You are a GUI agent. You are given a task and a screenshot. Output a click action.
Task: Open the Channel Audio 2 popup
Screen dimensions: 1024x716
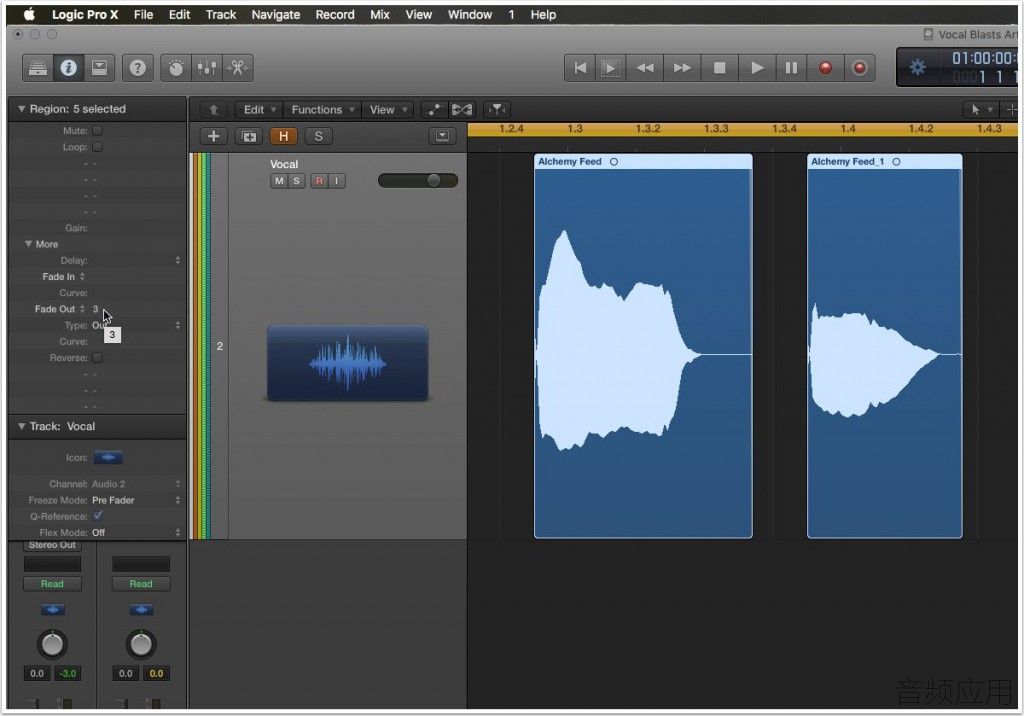pos(136,484)
